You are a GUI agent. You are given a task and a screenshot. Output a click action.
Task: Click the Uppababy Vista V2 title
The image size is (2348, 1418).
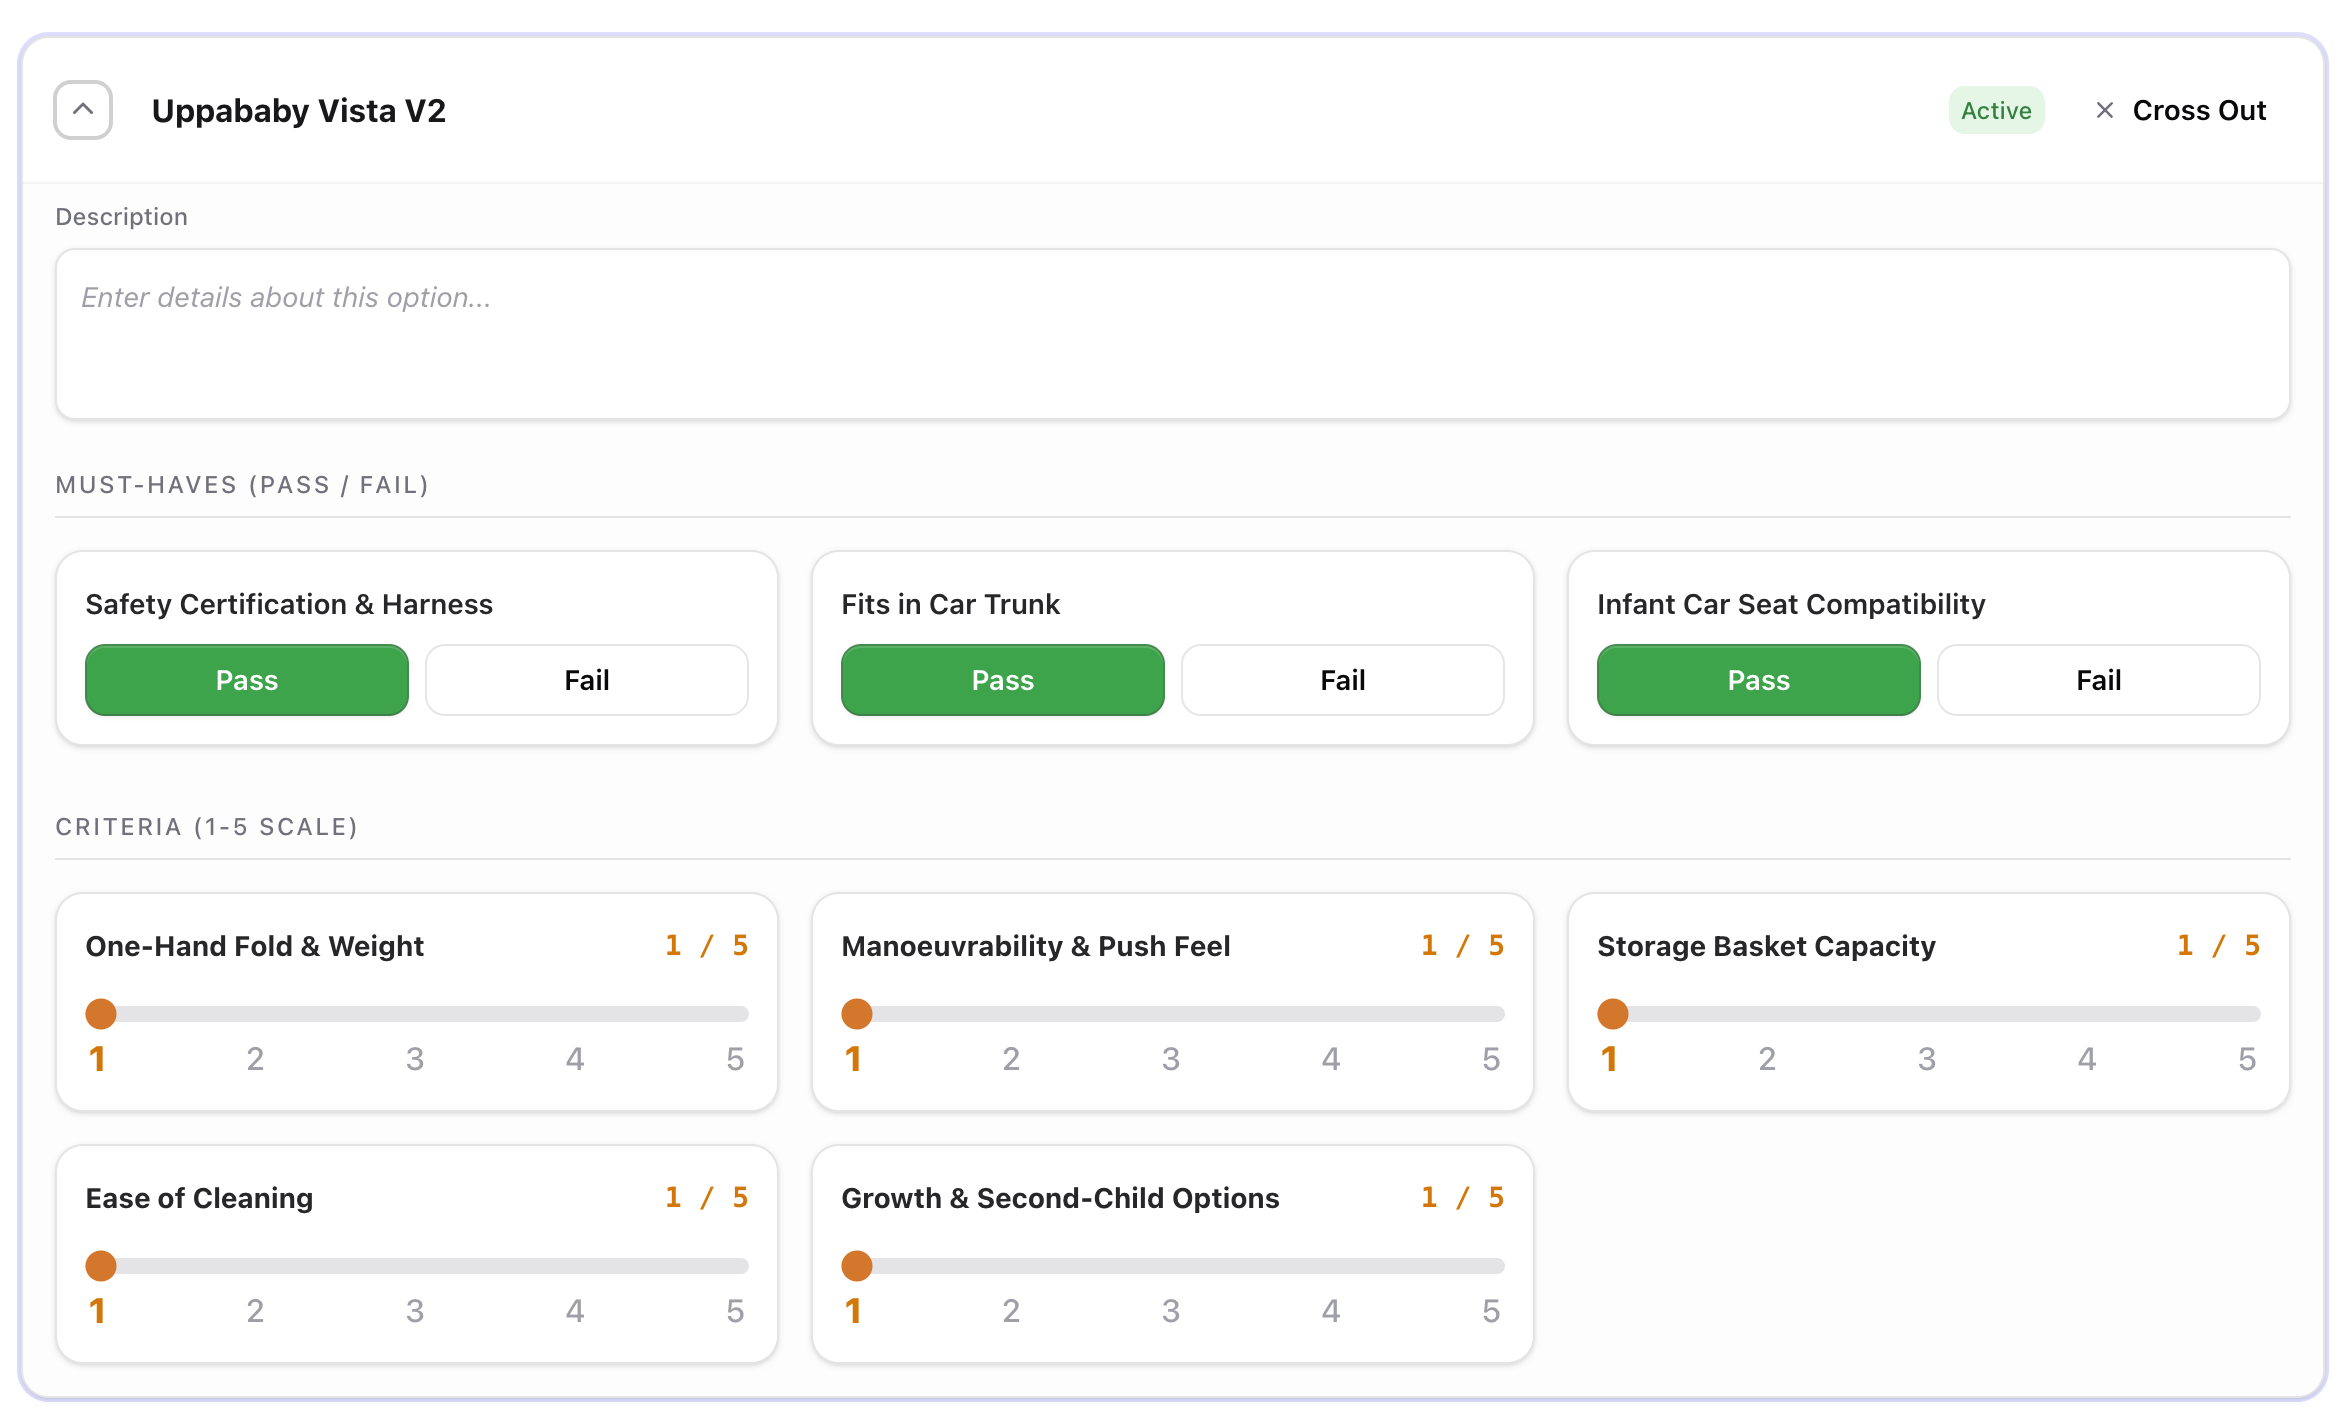(299, 110)
